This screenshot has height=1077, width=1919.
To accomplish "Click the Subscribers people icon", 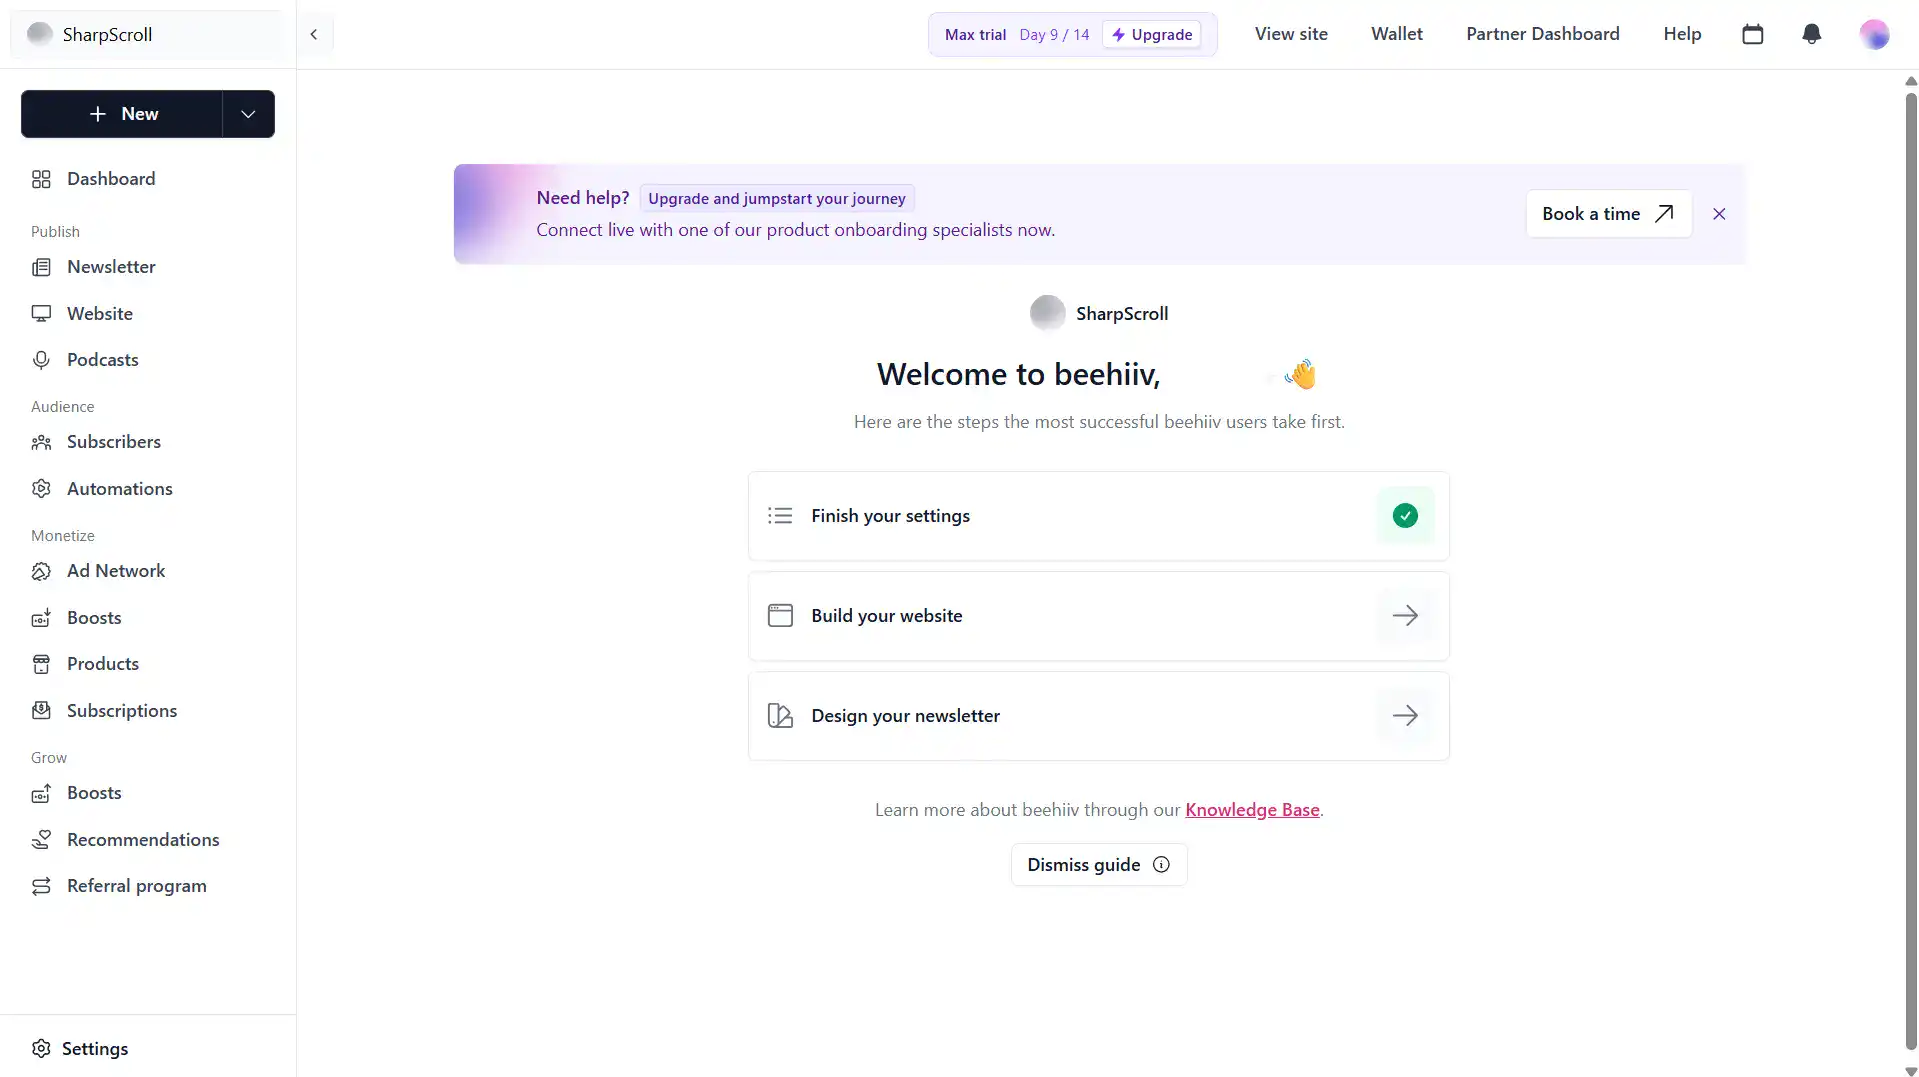I will pos(41,442).
